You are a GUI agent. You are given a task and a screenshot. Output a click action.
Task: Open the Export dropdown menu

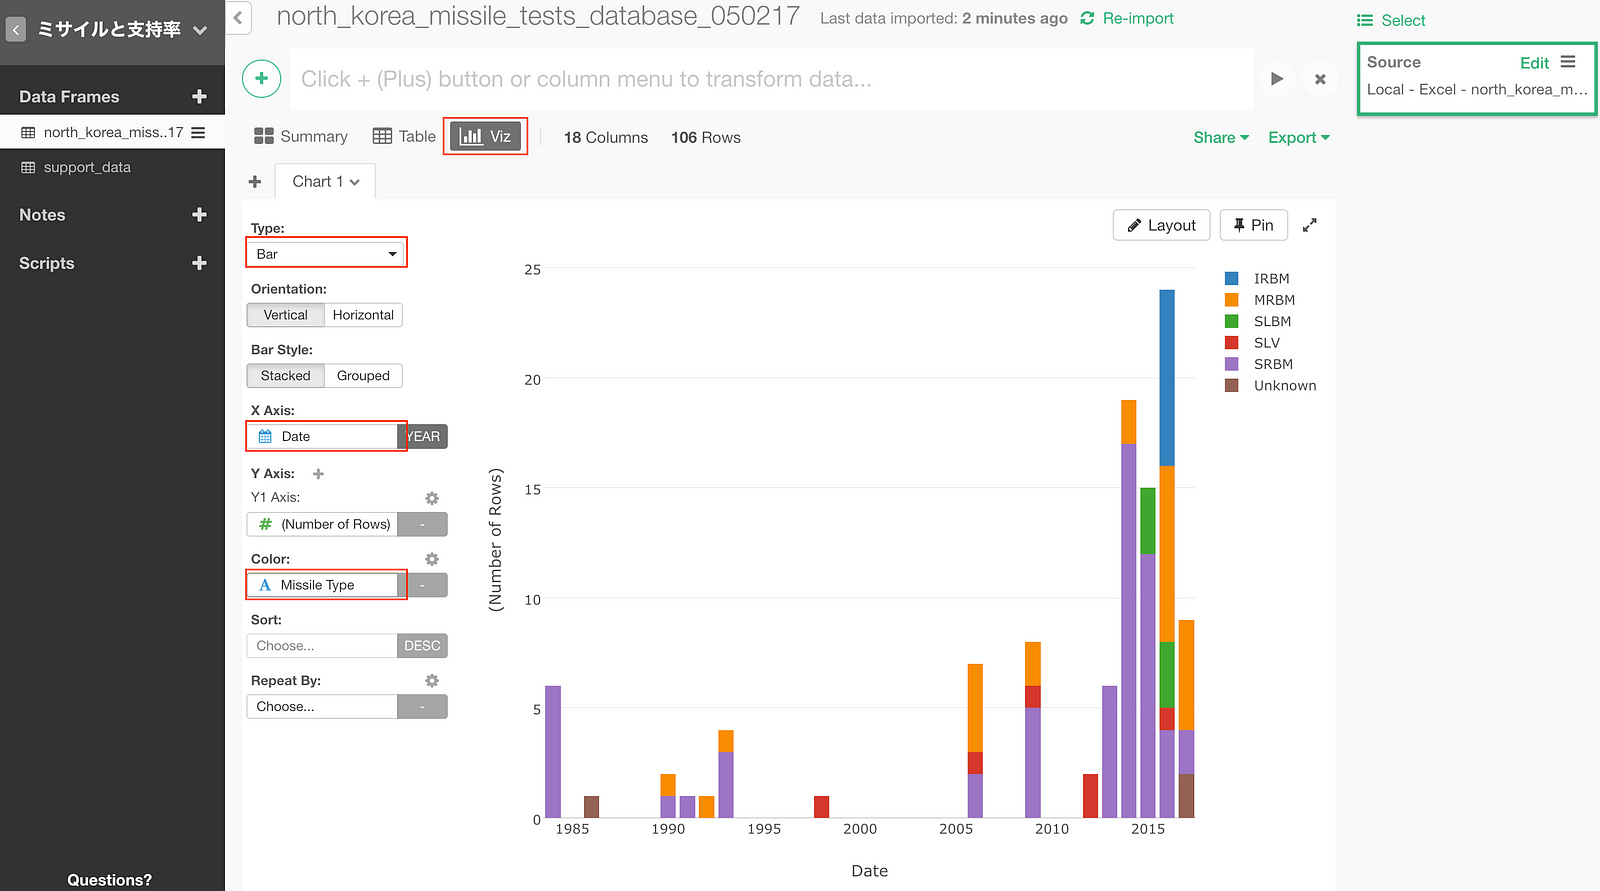[1299, 137]
